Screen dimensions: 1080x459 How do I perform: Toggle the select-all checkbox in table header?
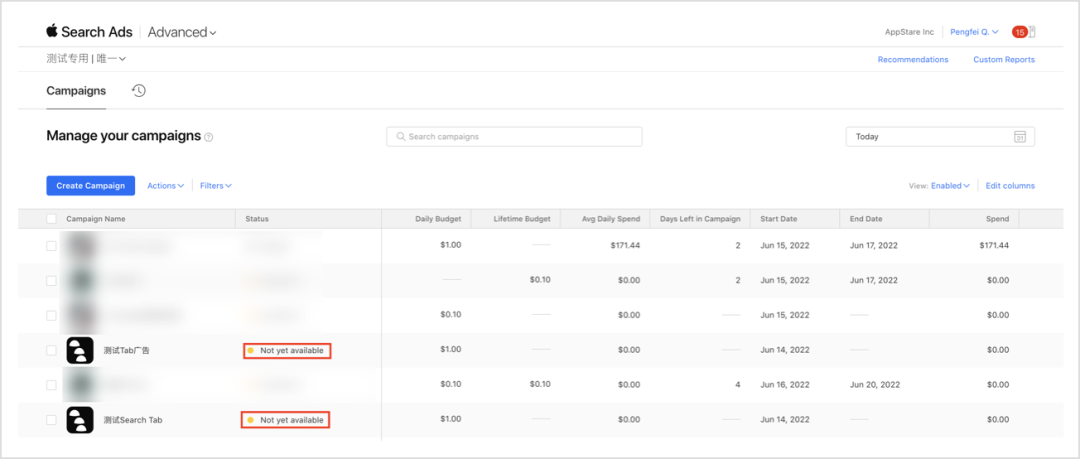click(x=52, y=219)
